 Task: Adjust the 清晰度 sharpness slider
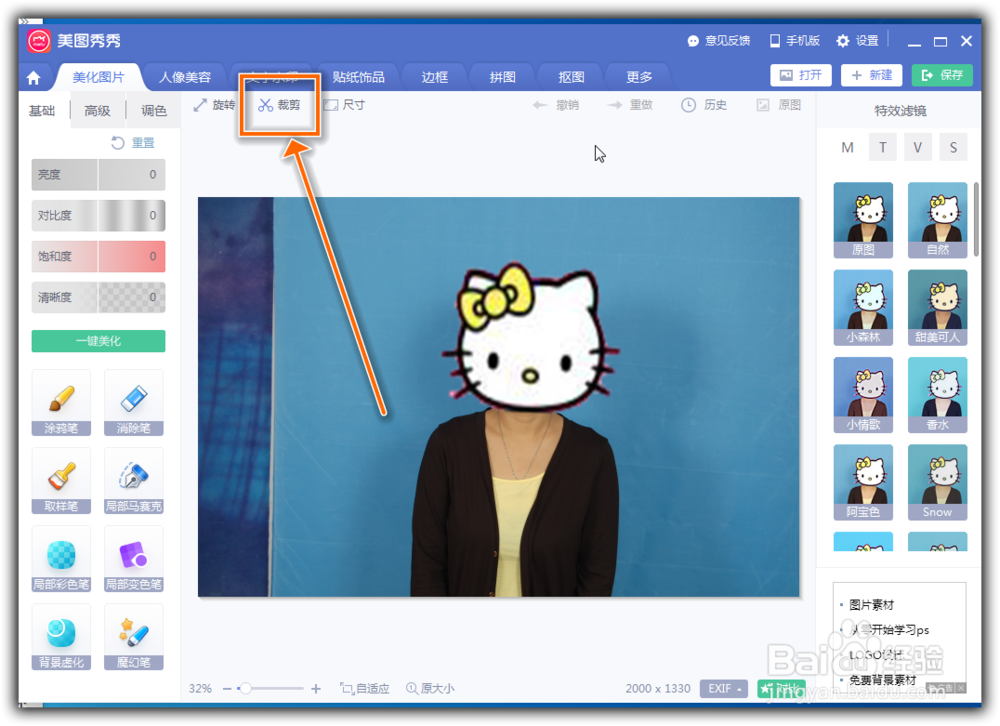tap(98, 297)
